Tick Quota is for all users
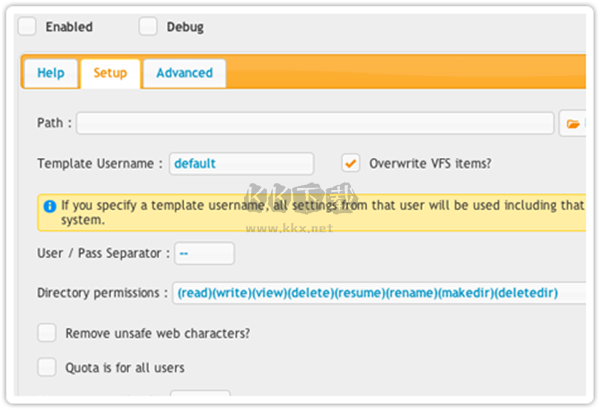 click(x=46, y=367)
